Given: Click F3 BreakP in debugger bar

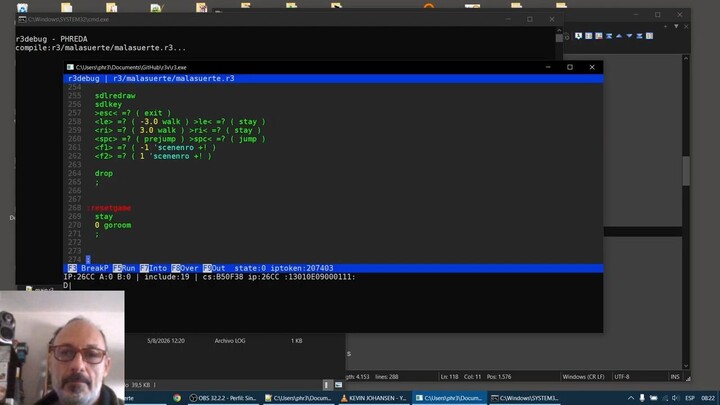Looking at the screenshot, I should (x=88, y=268).
